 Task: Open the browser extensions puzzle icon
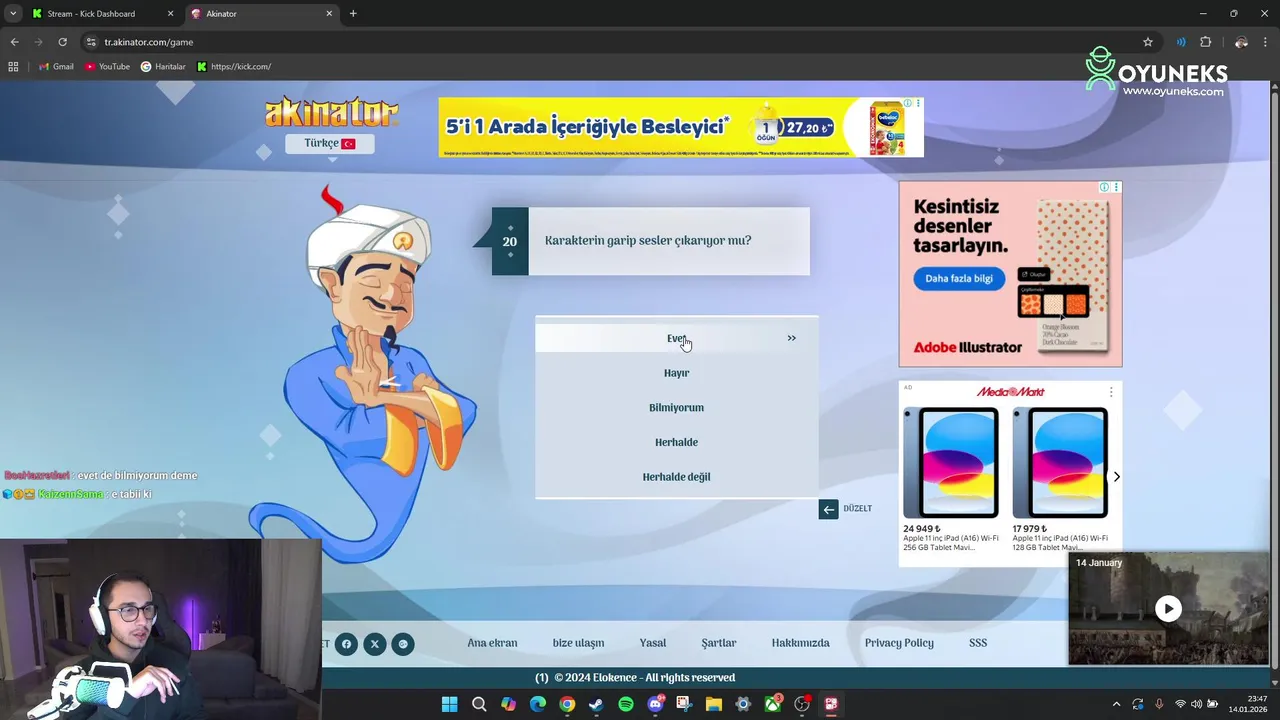point(1205,42)
